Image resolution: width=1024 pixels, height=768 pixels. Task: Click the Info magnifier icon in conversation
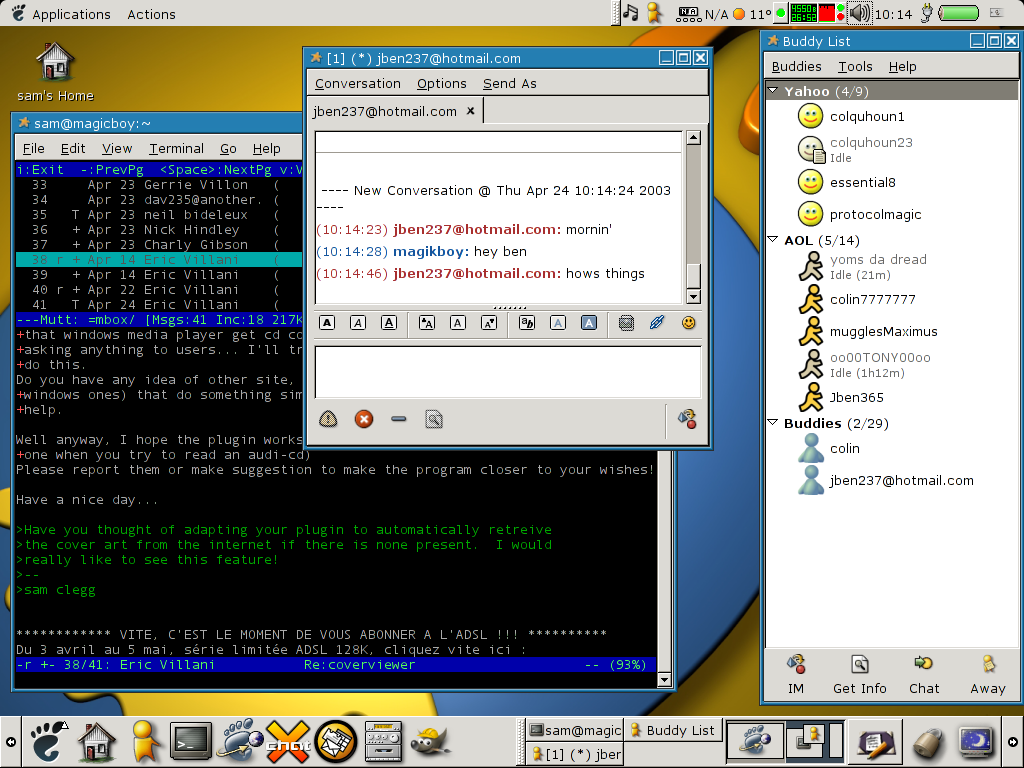pyautogui.click(x=434, y=419)
